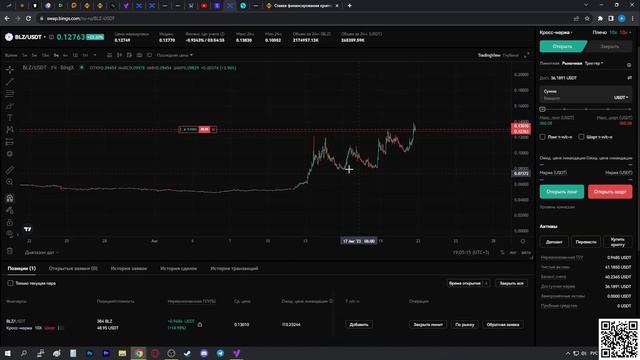Click the 'Сумма' amount input field
This screenshot has height=360, width=640.
click(585, 95)
